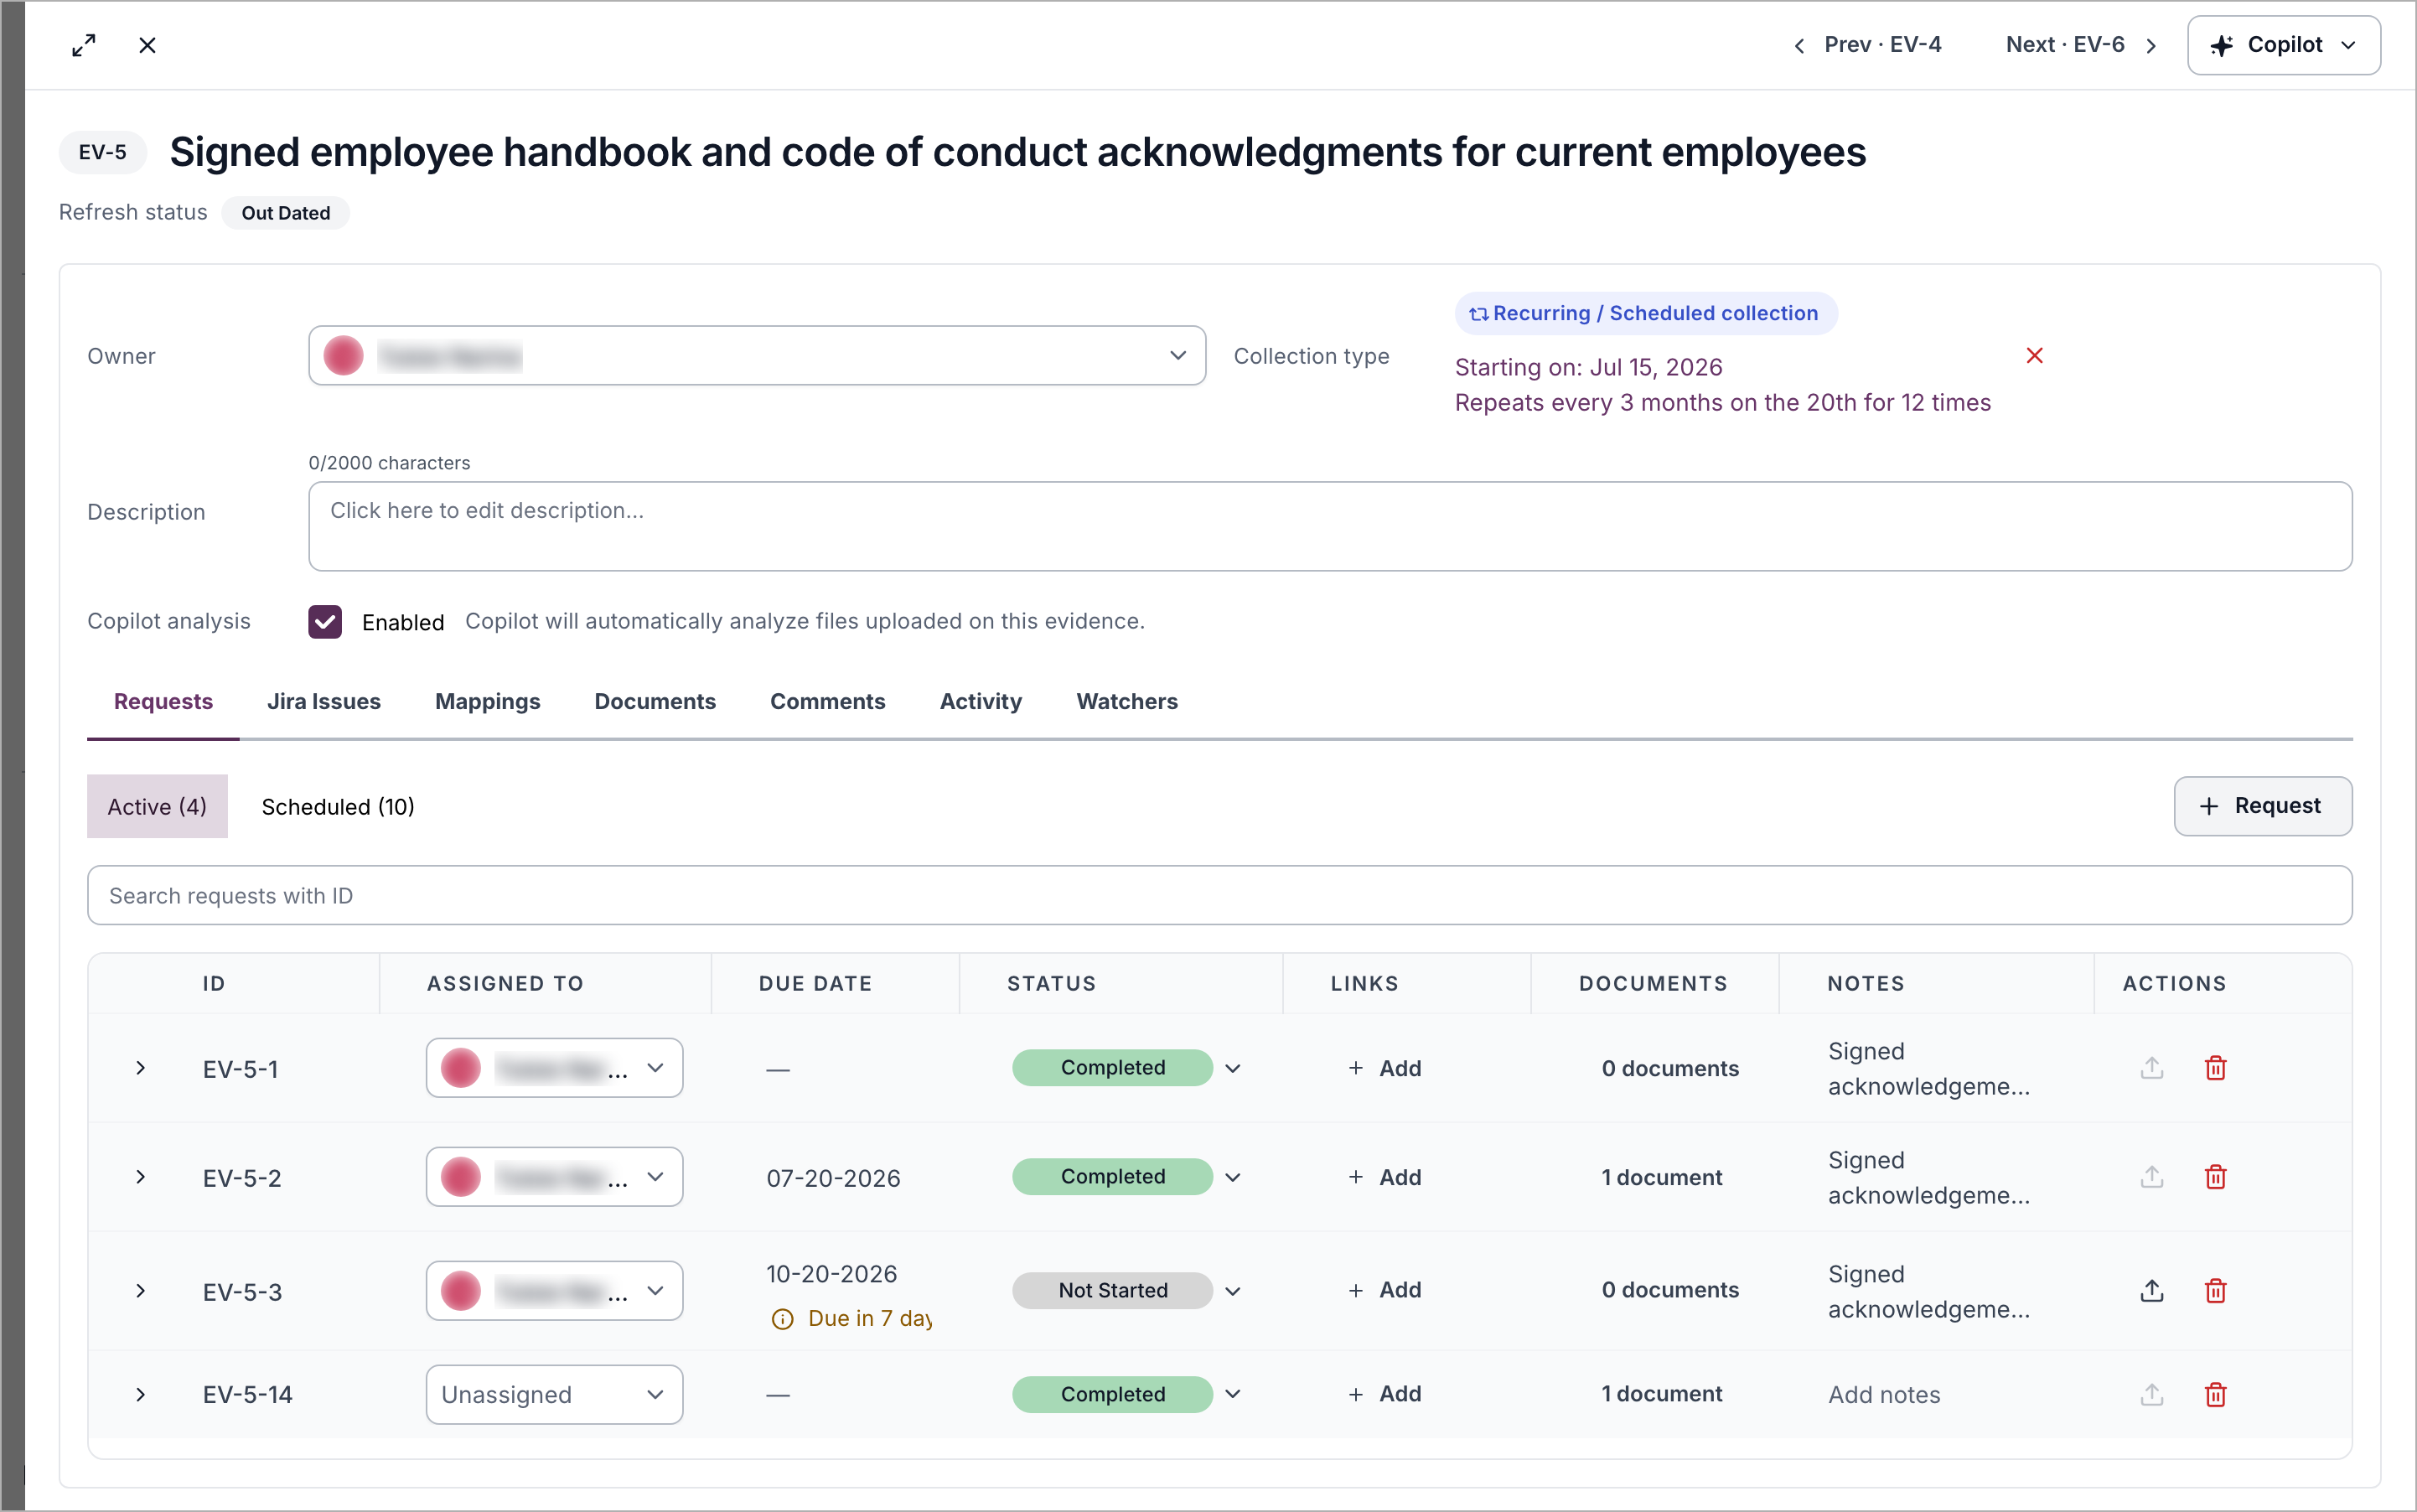Change status of EV-5-3 Not Started
This screenshot has width=2417, height=1512.
1127,1291
